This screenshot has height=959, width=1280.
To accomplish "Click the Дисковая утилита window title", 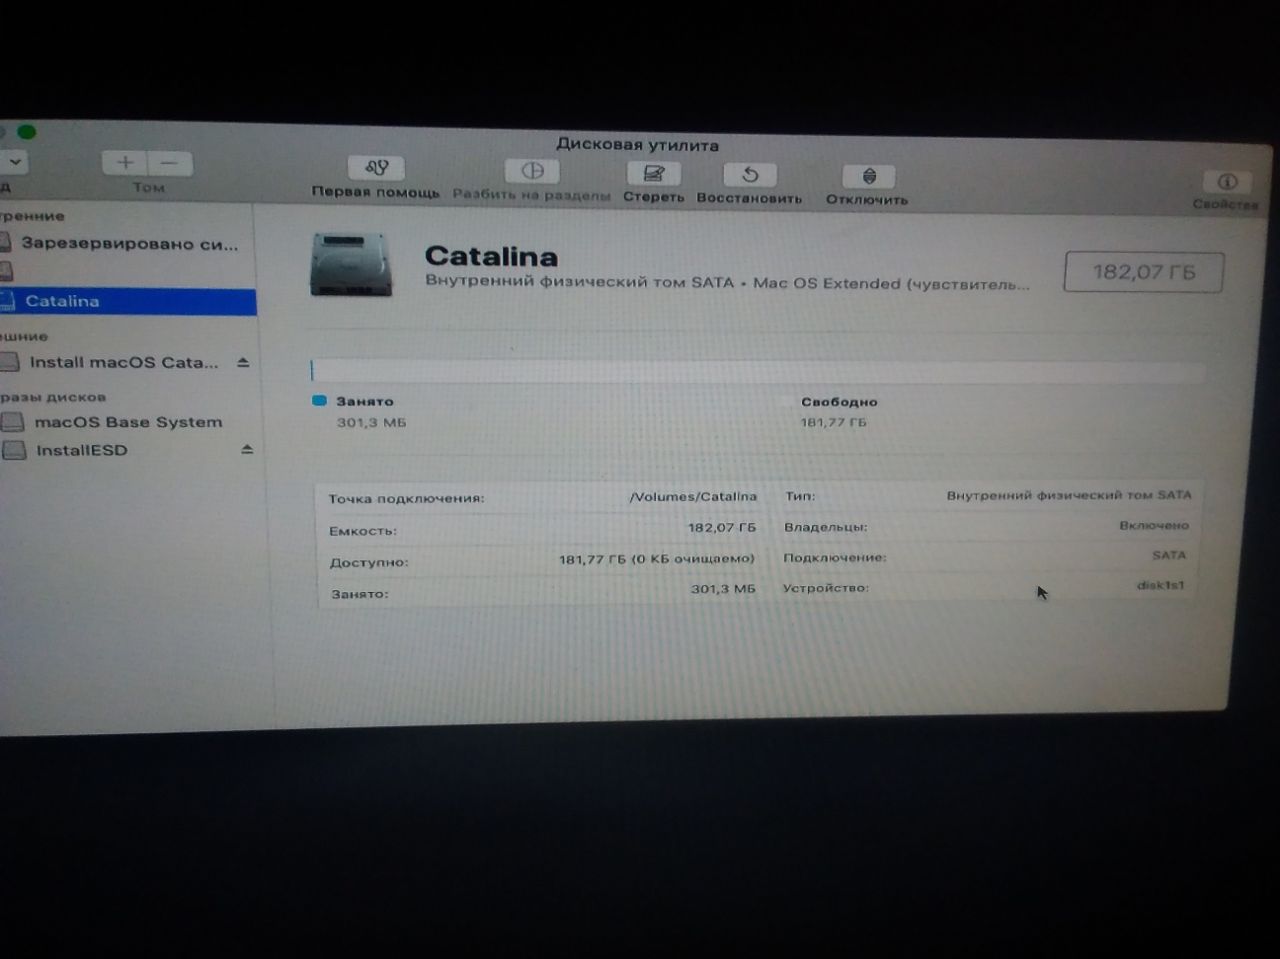I will (x=637, y=144).
